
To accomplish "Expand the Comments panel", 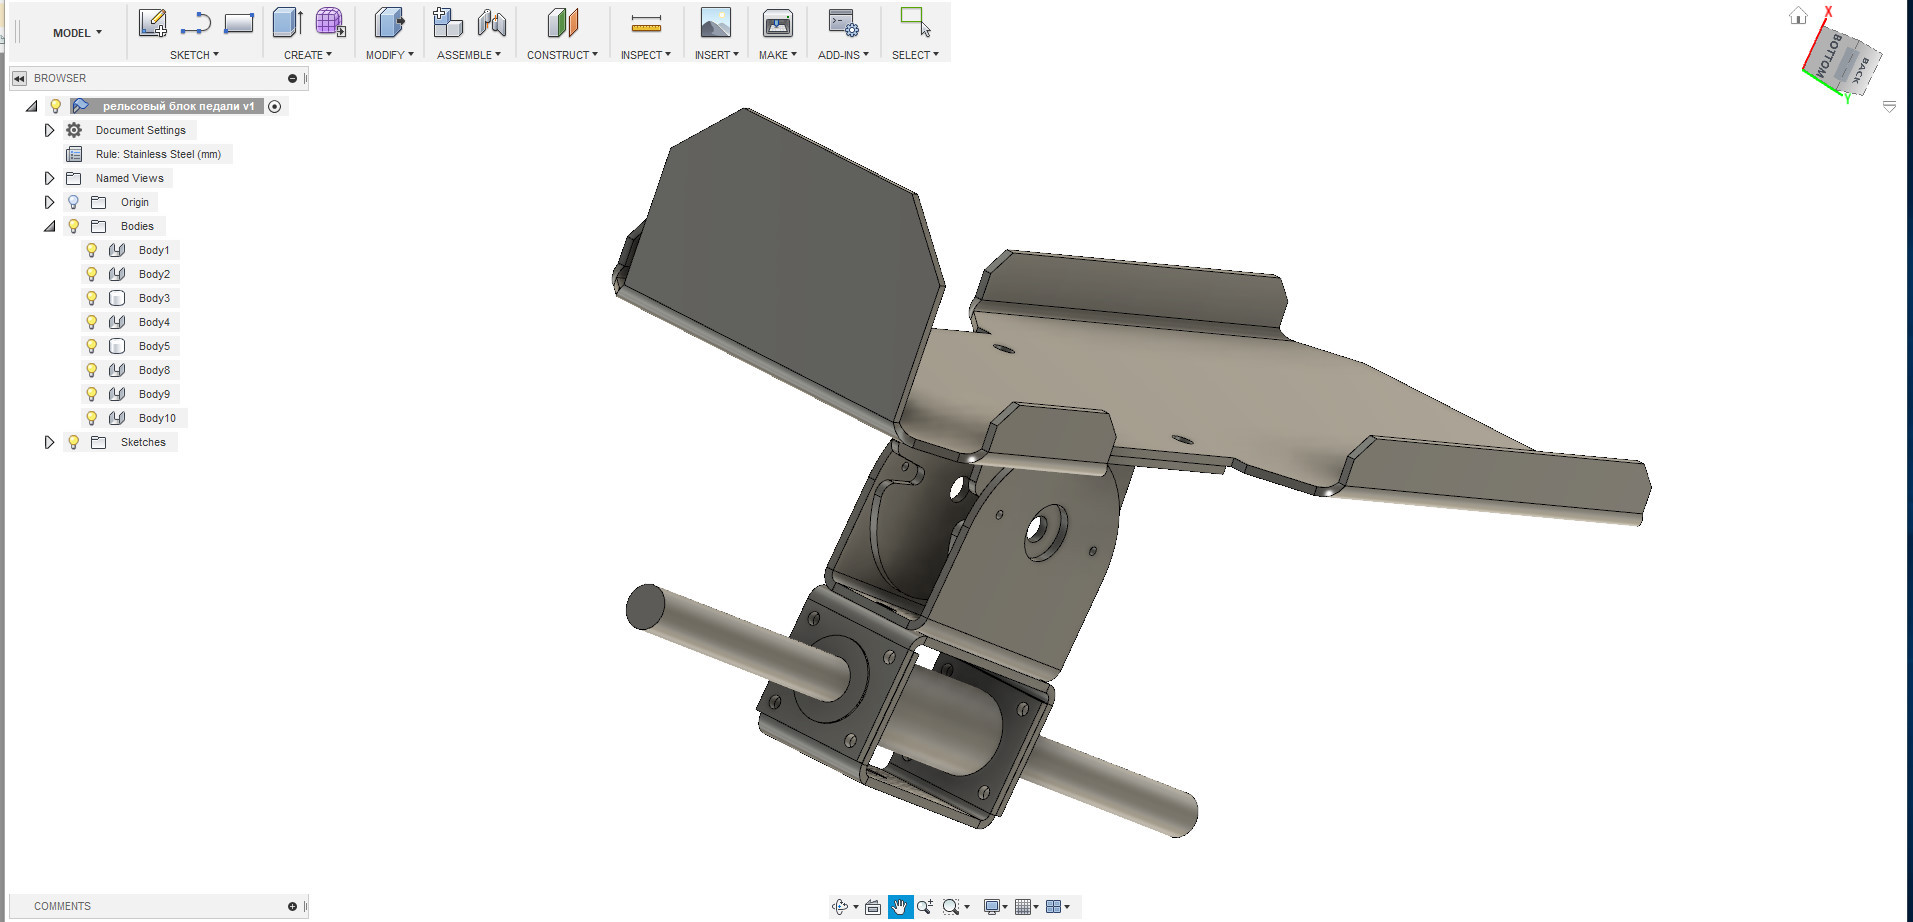I will pyautogui.click(x=292, y=906).
